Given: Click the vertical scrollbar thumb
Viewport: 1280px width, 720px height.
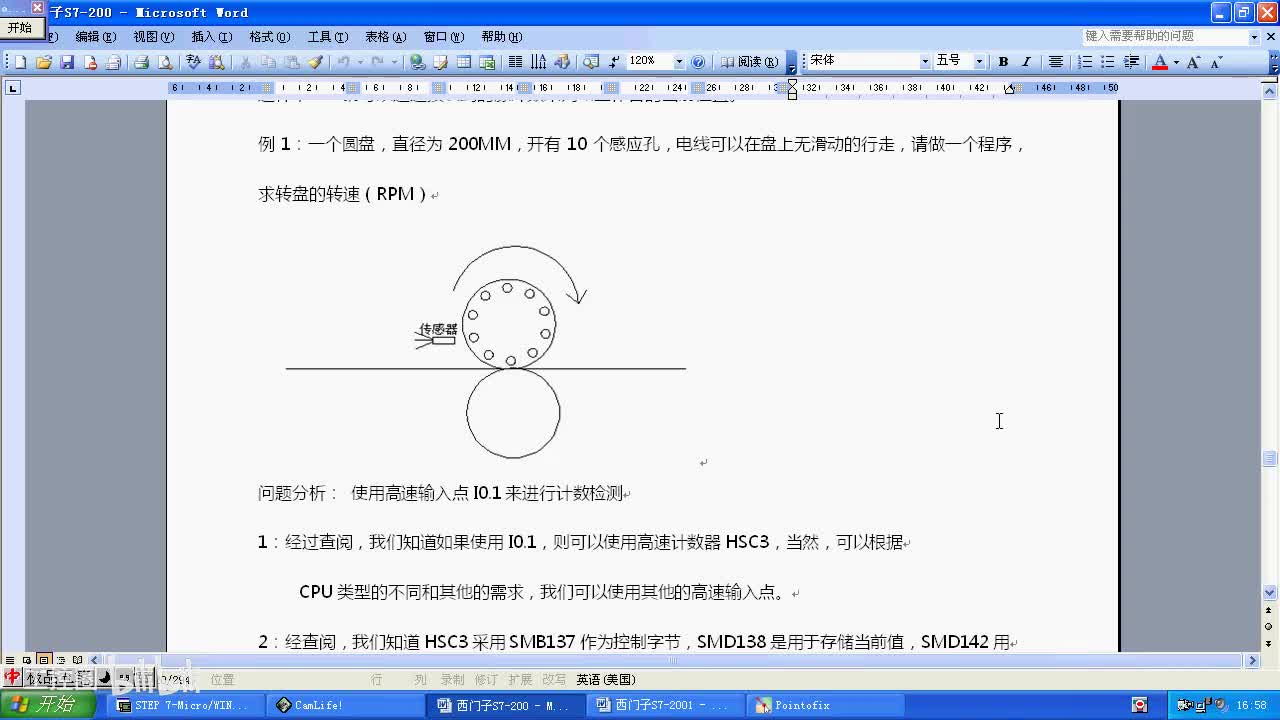Looking at the screenshot, I should 1270,459.
